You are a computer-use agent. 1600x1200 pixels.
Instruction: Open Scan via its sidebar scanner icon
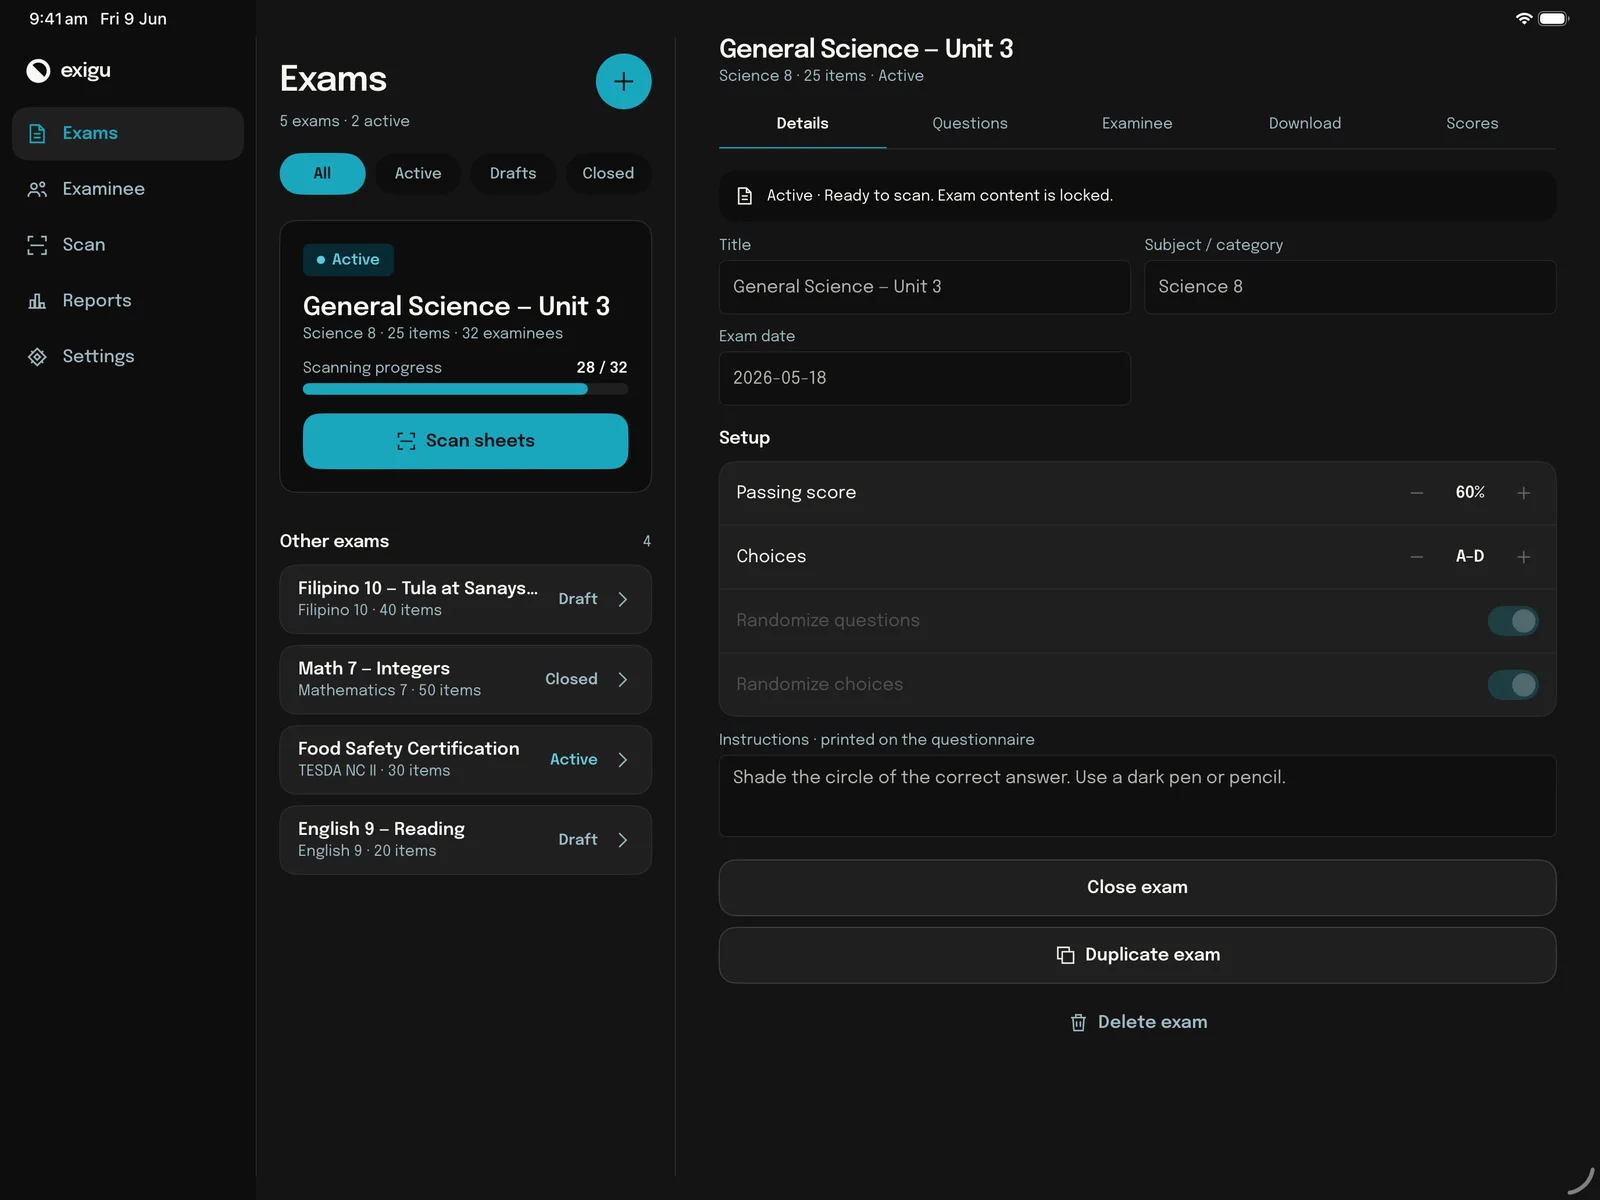37,245
